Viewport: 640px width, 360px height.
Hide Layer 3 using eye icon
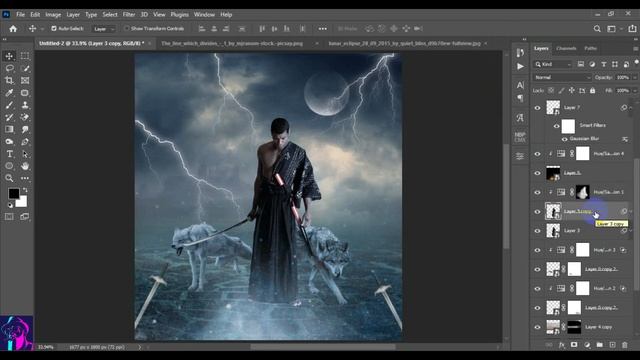point(537,231)
